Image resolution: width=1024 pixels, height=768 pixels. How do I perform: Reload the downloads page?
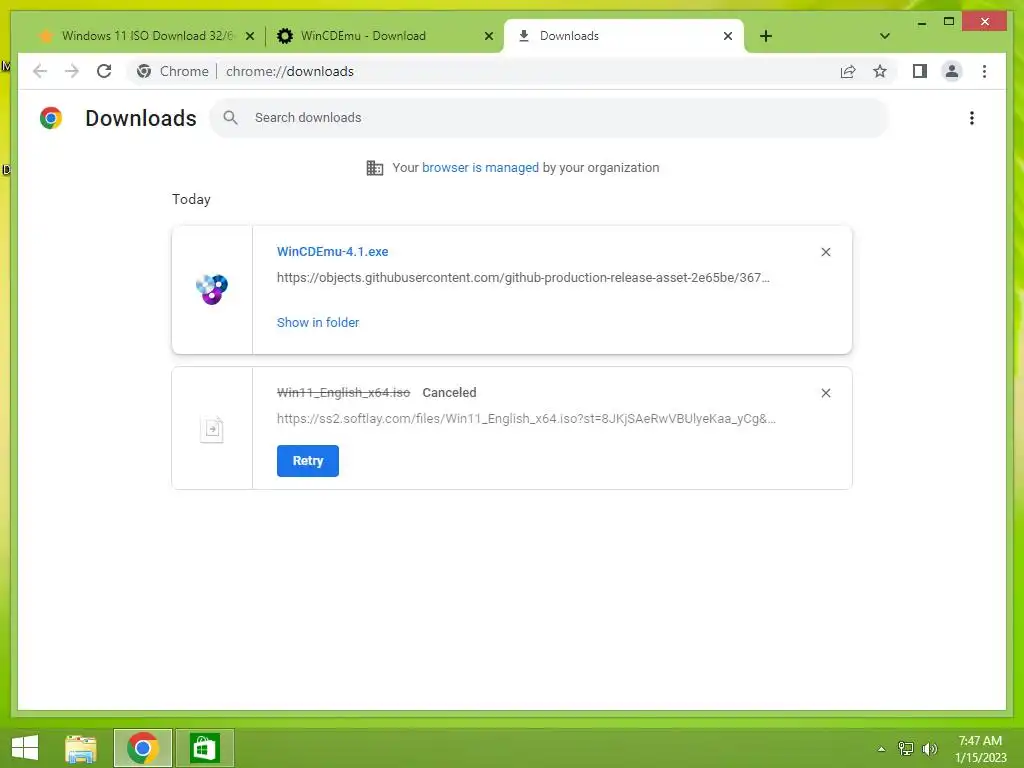[104, 71]
